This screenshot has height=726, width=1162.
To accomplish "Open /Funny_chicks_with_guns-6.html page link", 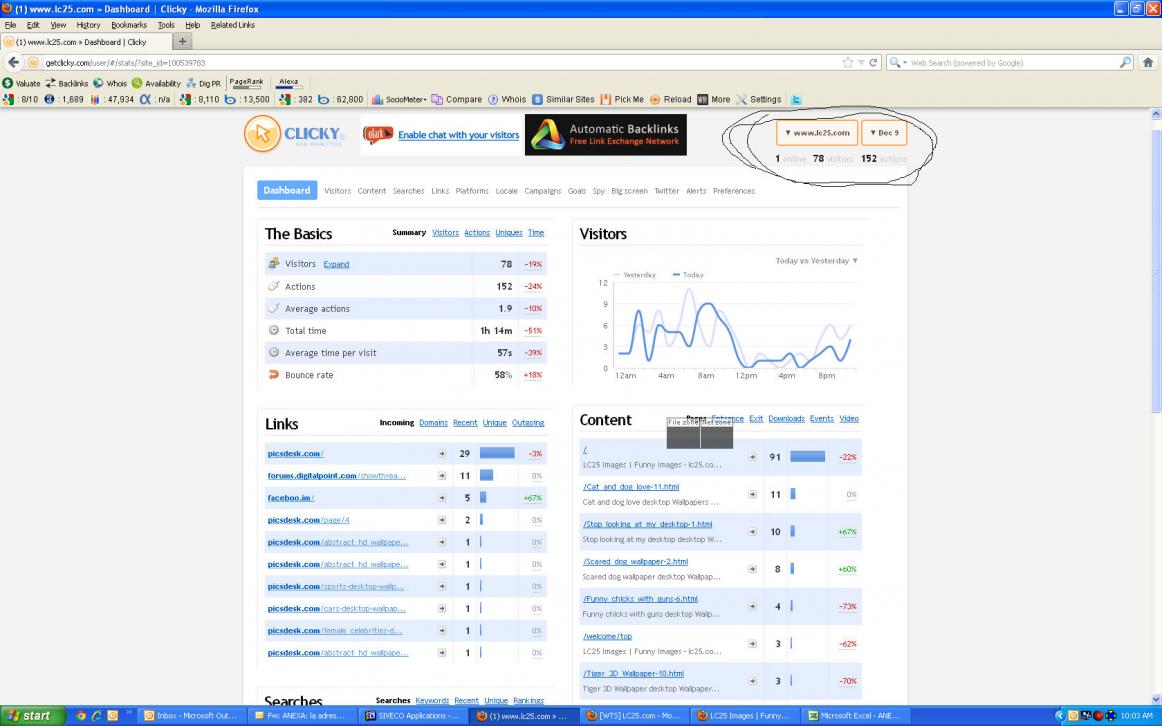I will pyautogui.click(x=640, y=599).
